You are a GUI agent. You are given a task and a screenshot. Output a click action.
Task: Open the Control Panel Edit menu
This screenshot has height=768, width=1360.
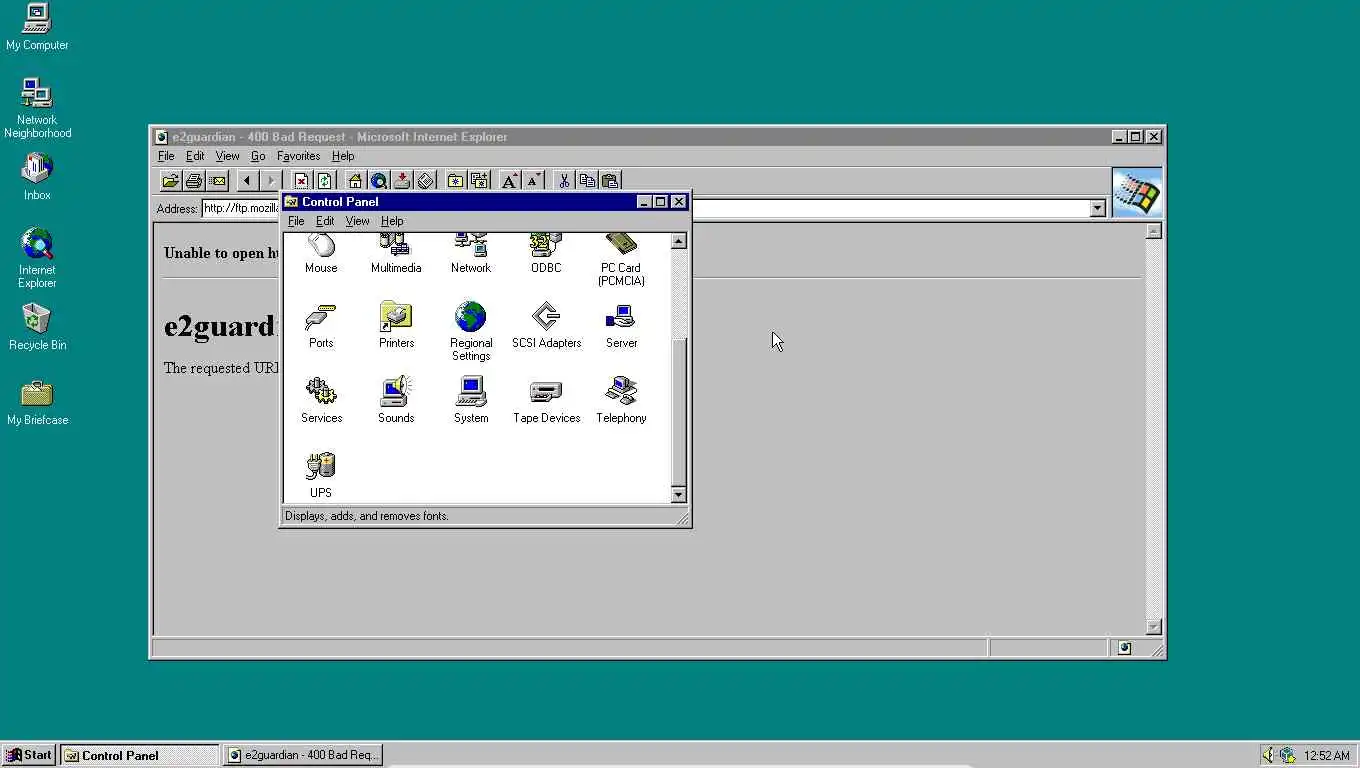pyautogui.click(x=325, y=221)
